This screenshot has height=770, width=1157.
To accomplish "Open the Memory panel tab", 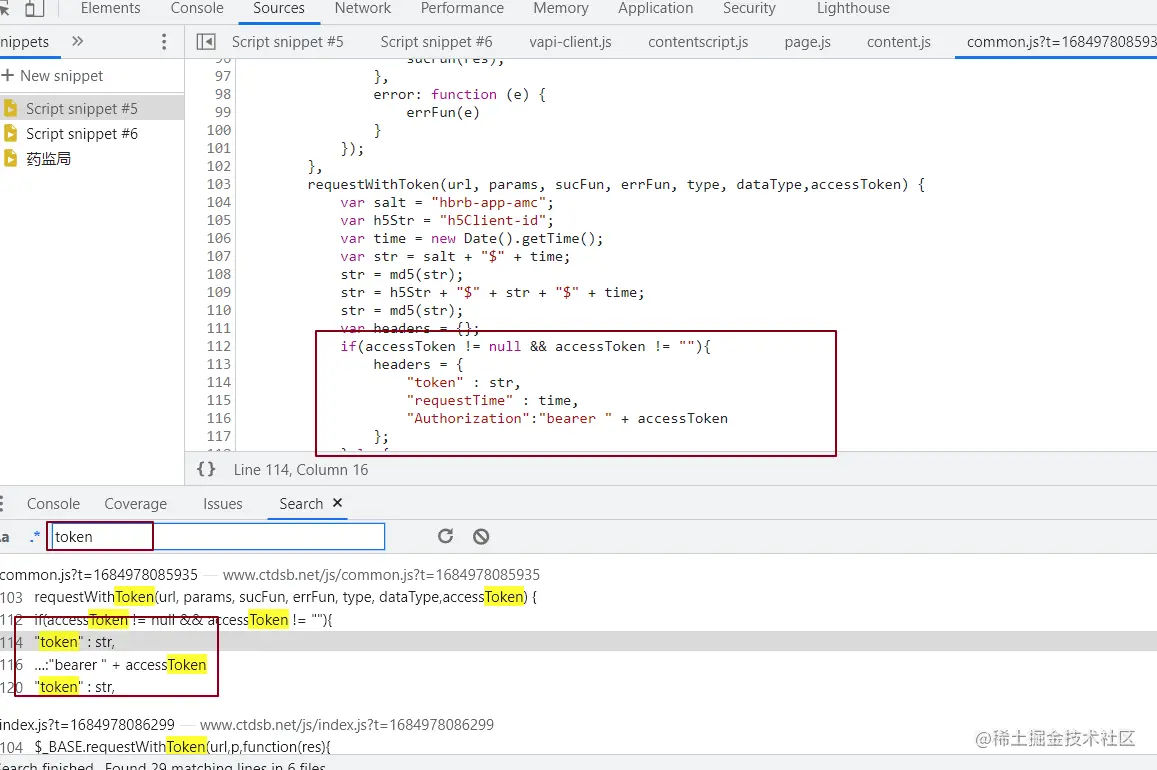I will (x=561, y=8).
